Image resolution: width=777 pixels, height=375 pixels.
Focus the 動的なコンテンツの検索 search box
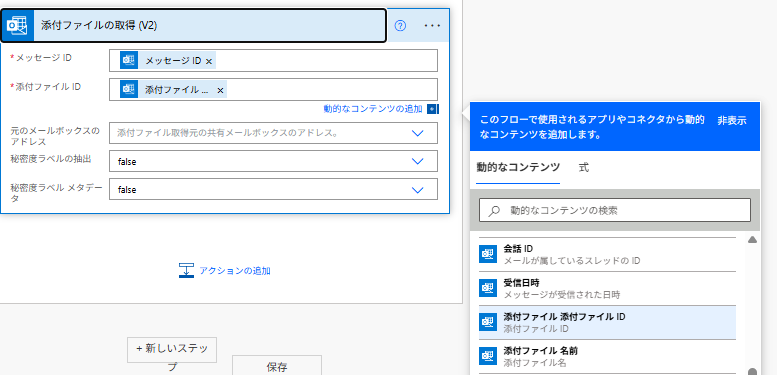615,210
